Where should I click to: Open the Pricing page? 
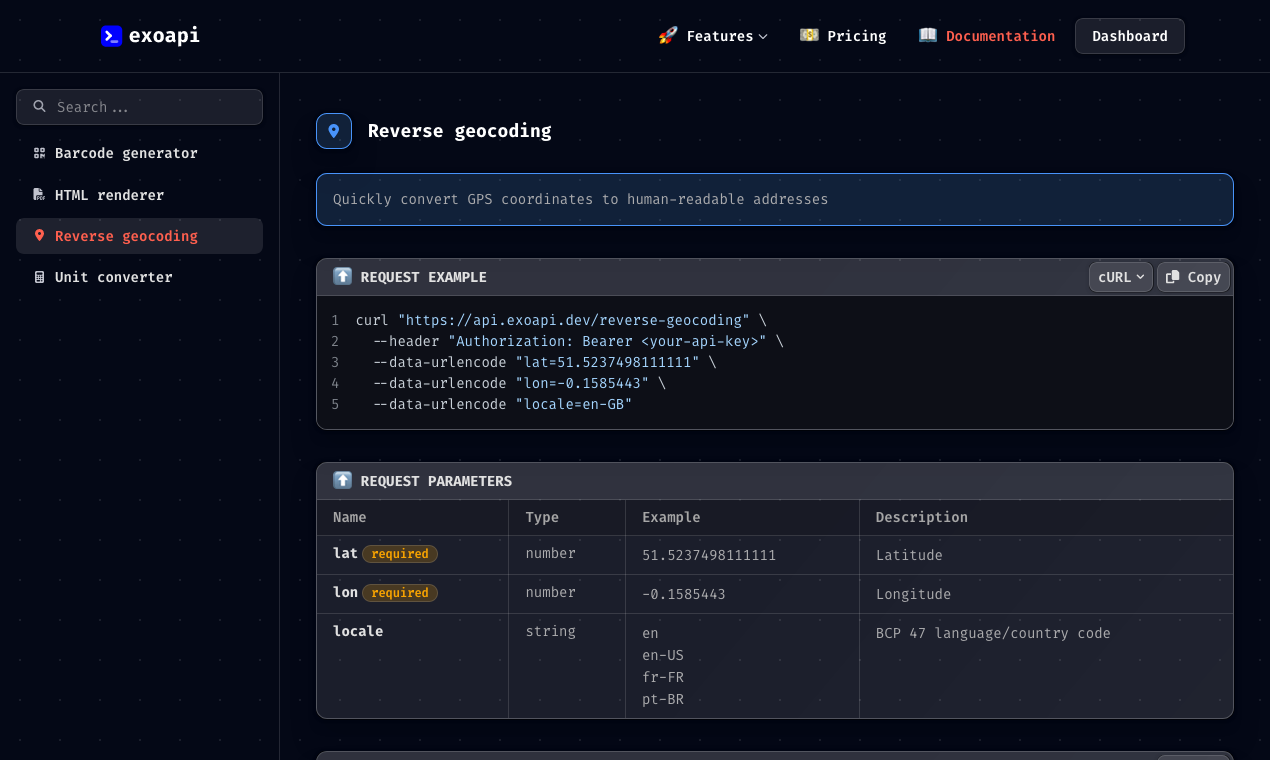(x=843, y=36)
